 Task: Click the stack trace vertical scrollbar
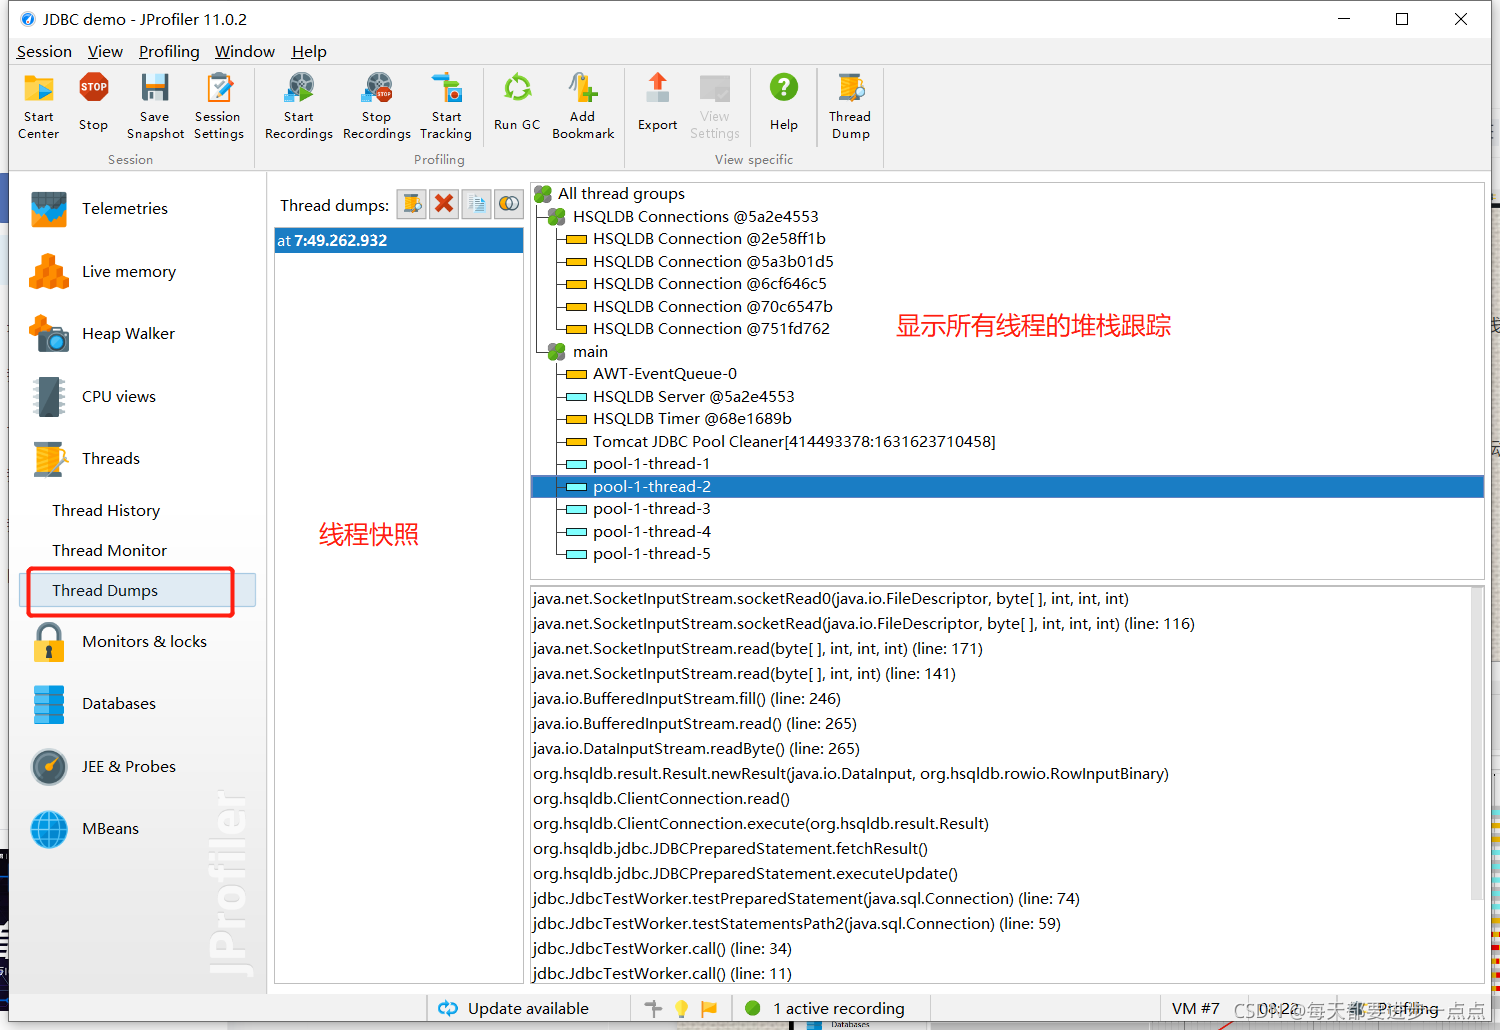[1477, 745]
